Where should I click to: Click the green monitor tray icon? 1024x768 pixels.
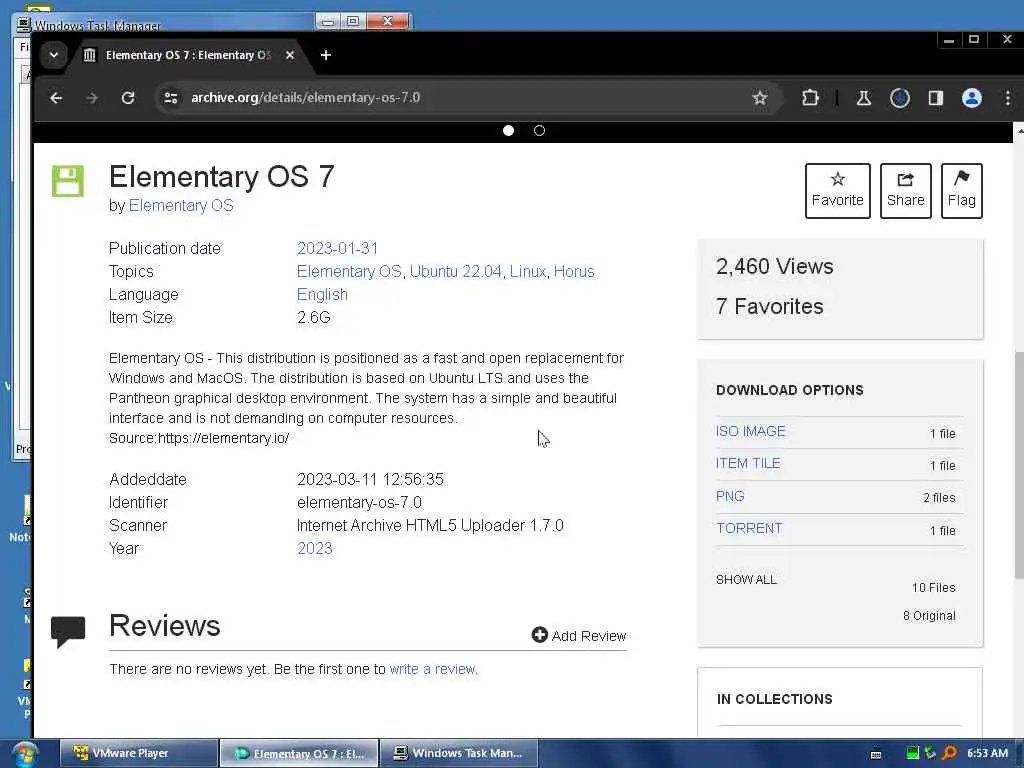click(x=912, y=753)
